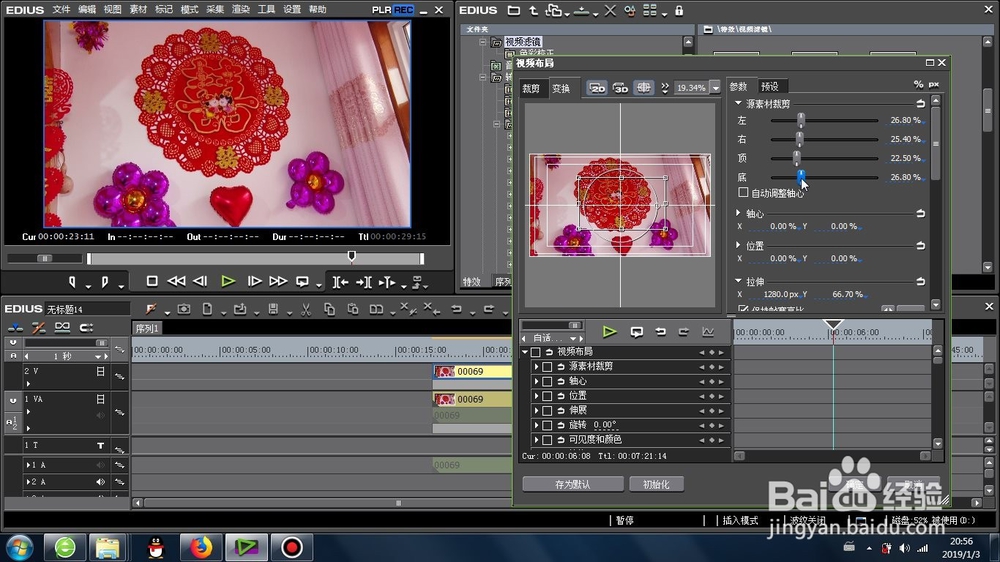
Task: Expand the 旋转 keyframe row
Action: pyautogui.click(x=536, y=425)
